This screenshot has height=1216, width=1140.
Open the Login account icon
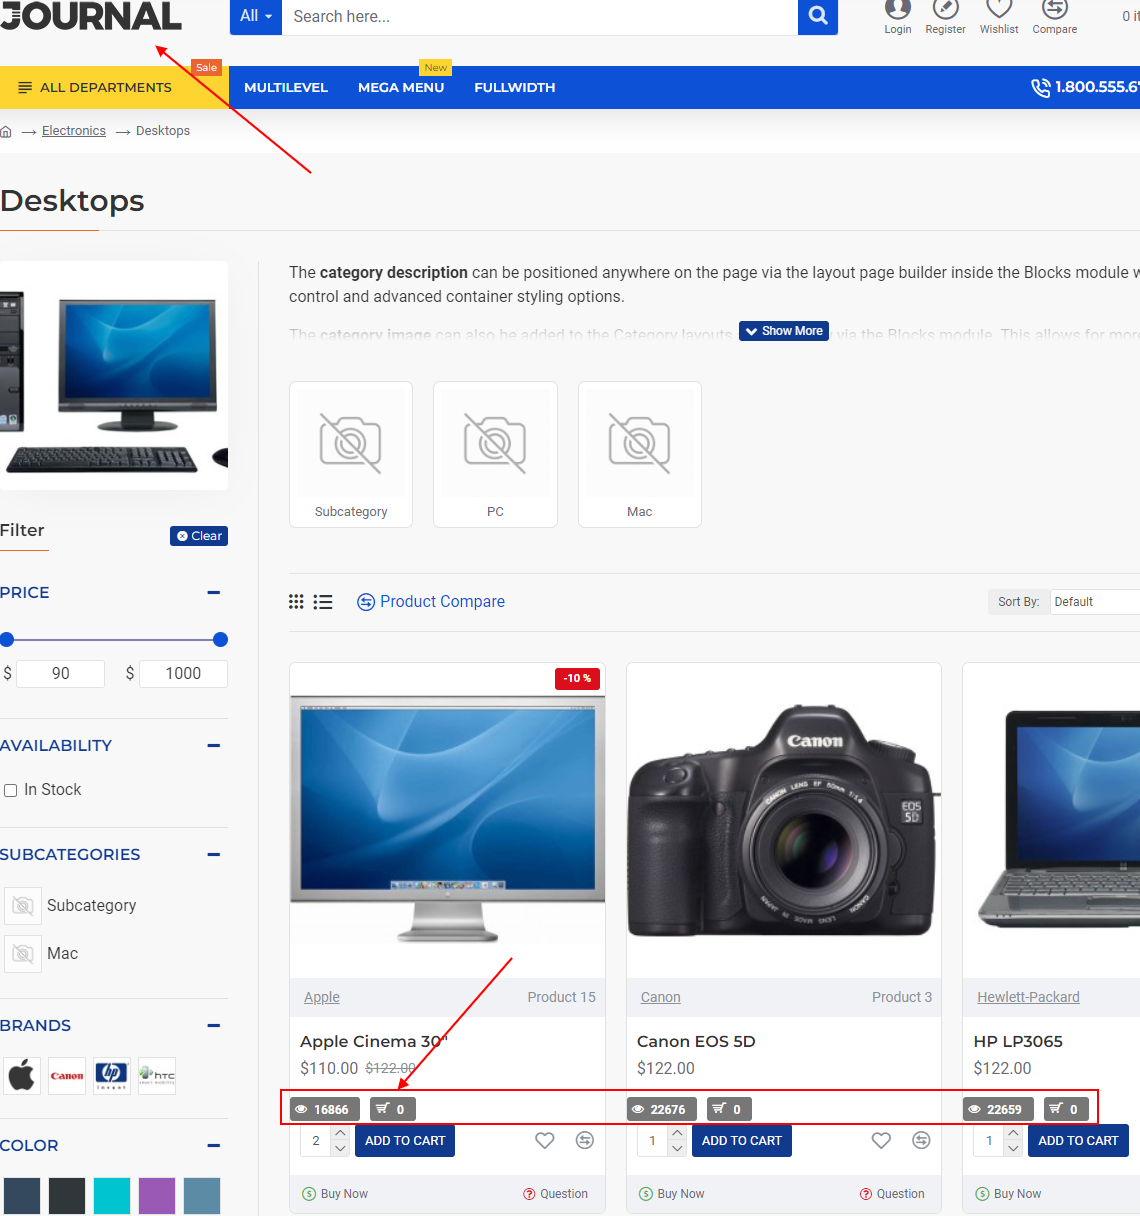pyautogui.click(x=897, y=17)
